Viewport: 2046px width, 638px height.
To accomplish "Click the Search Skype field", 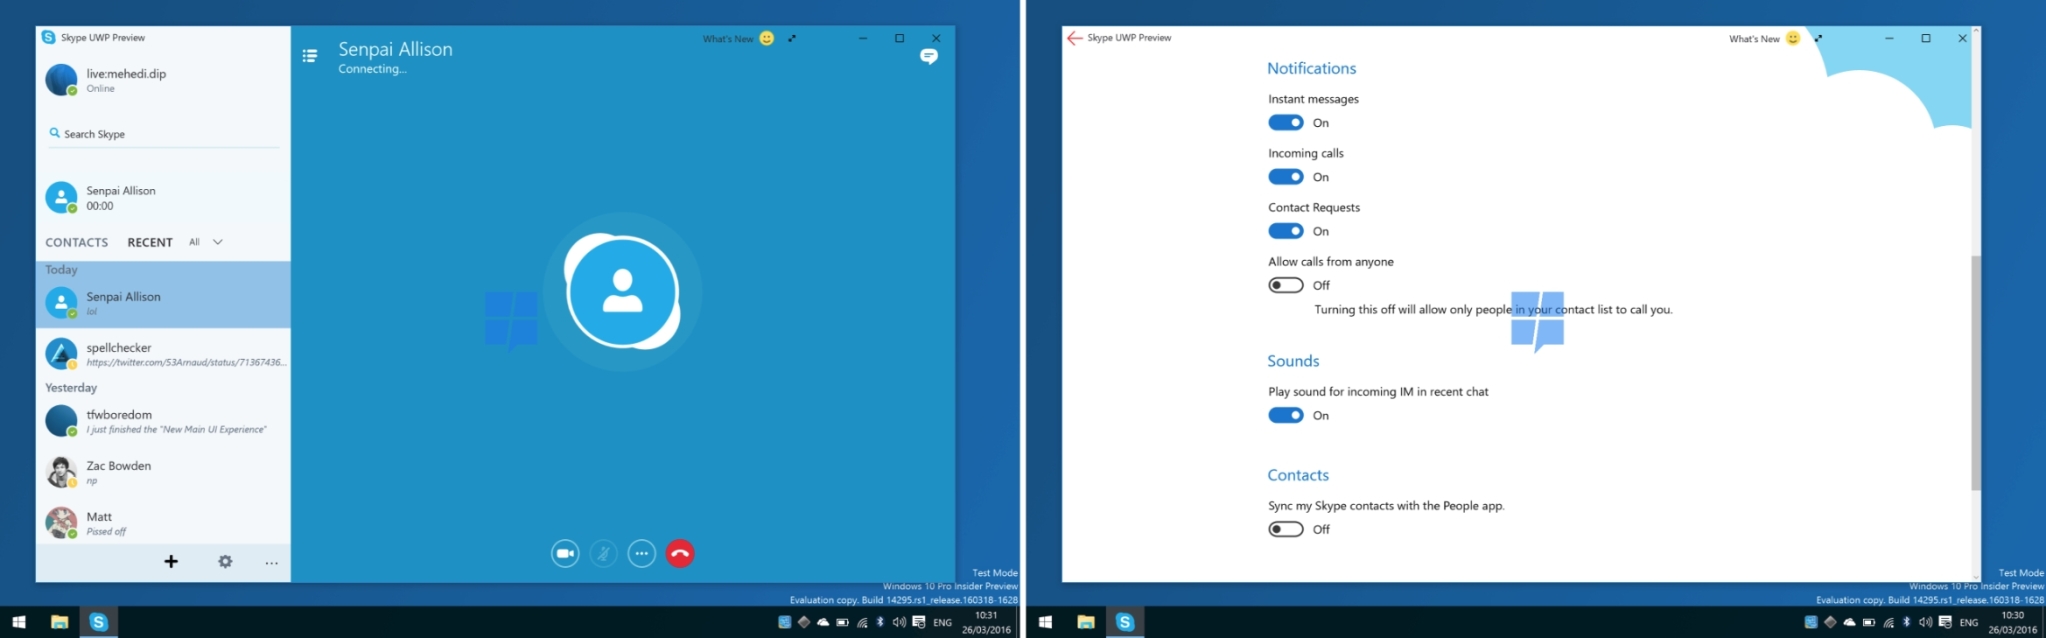I will click(x=163, y=134).
